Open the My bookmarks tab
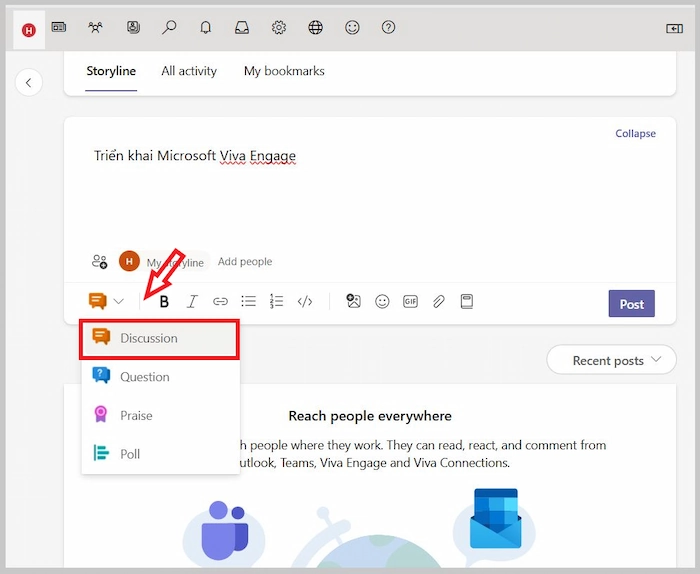Screen dimensions: 700x574 284,71
